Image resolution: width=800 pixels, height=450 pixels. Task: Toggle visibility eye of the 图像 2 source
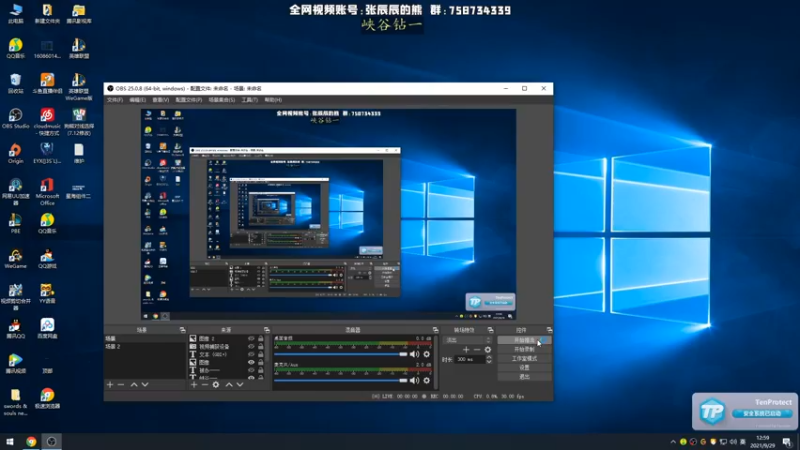coord(251,338)
